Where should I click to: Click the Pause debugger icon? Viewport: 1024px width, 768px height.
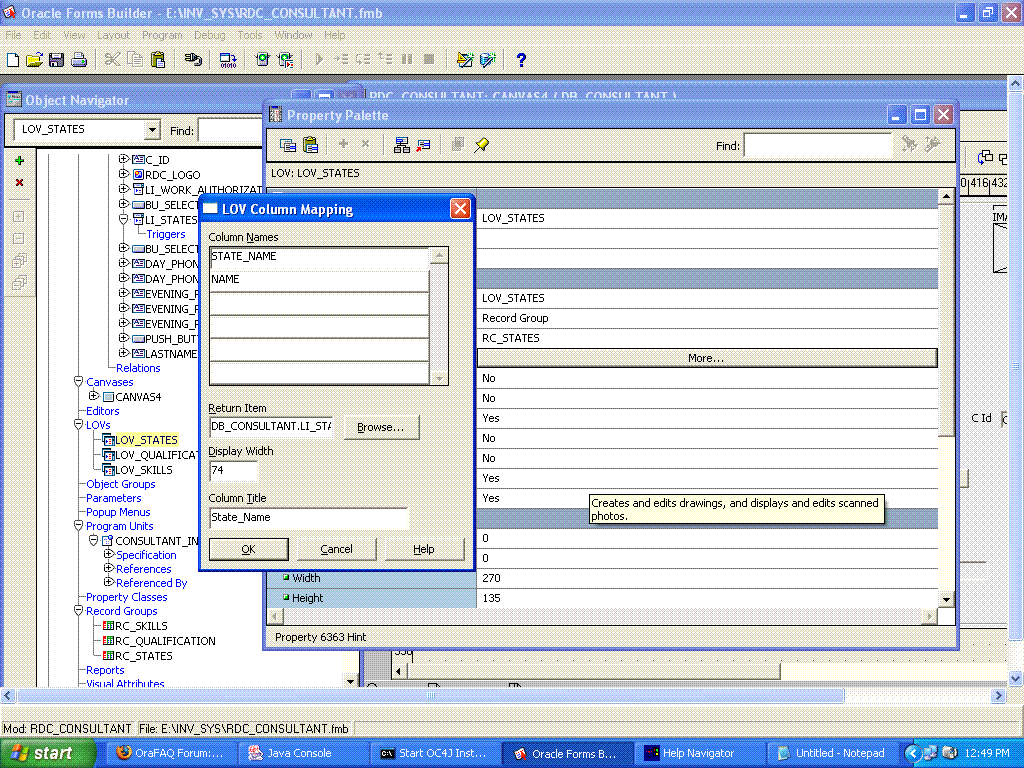(x=407, y=60)
